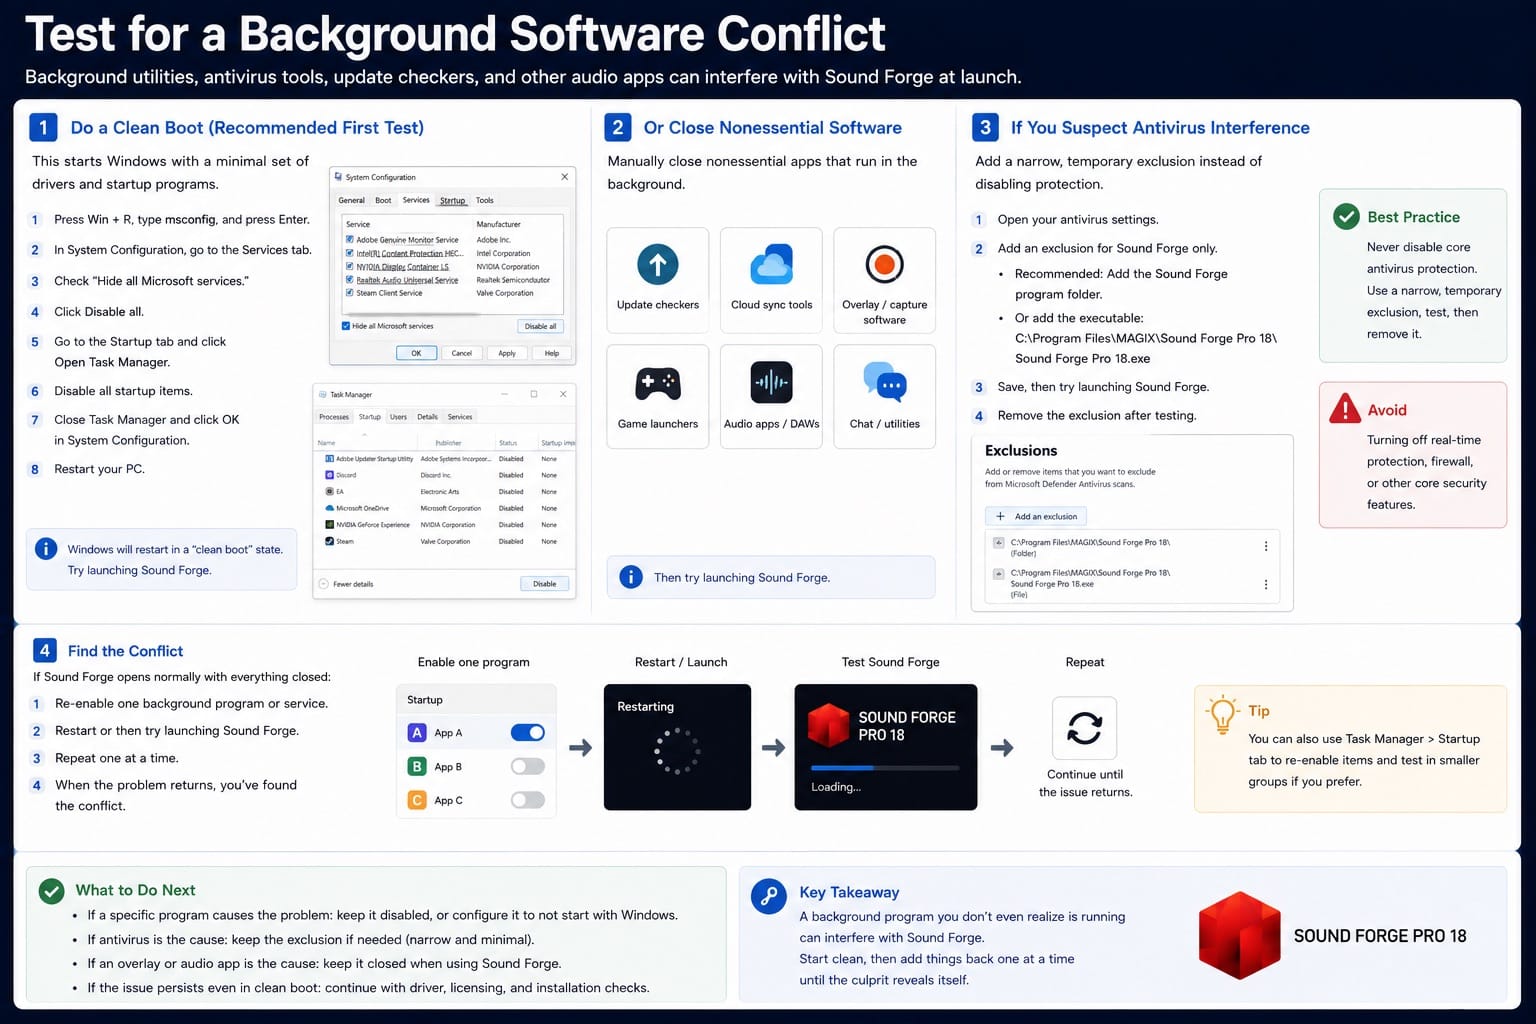
Task: Open Boot tab in System Configuration
Action: (383, 200)
